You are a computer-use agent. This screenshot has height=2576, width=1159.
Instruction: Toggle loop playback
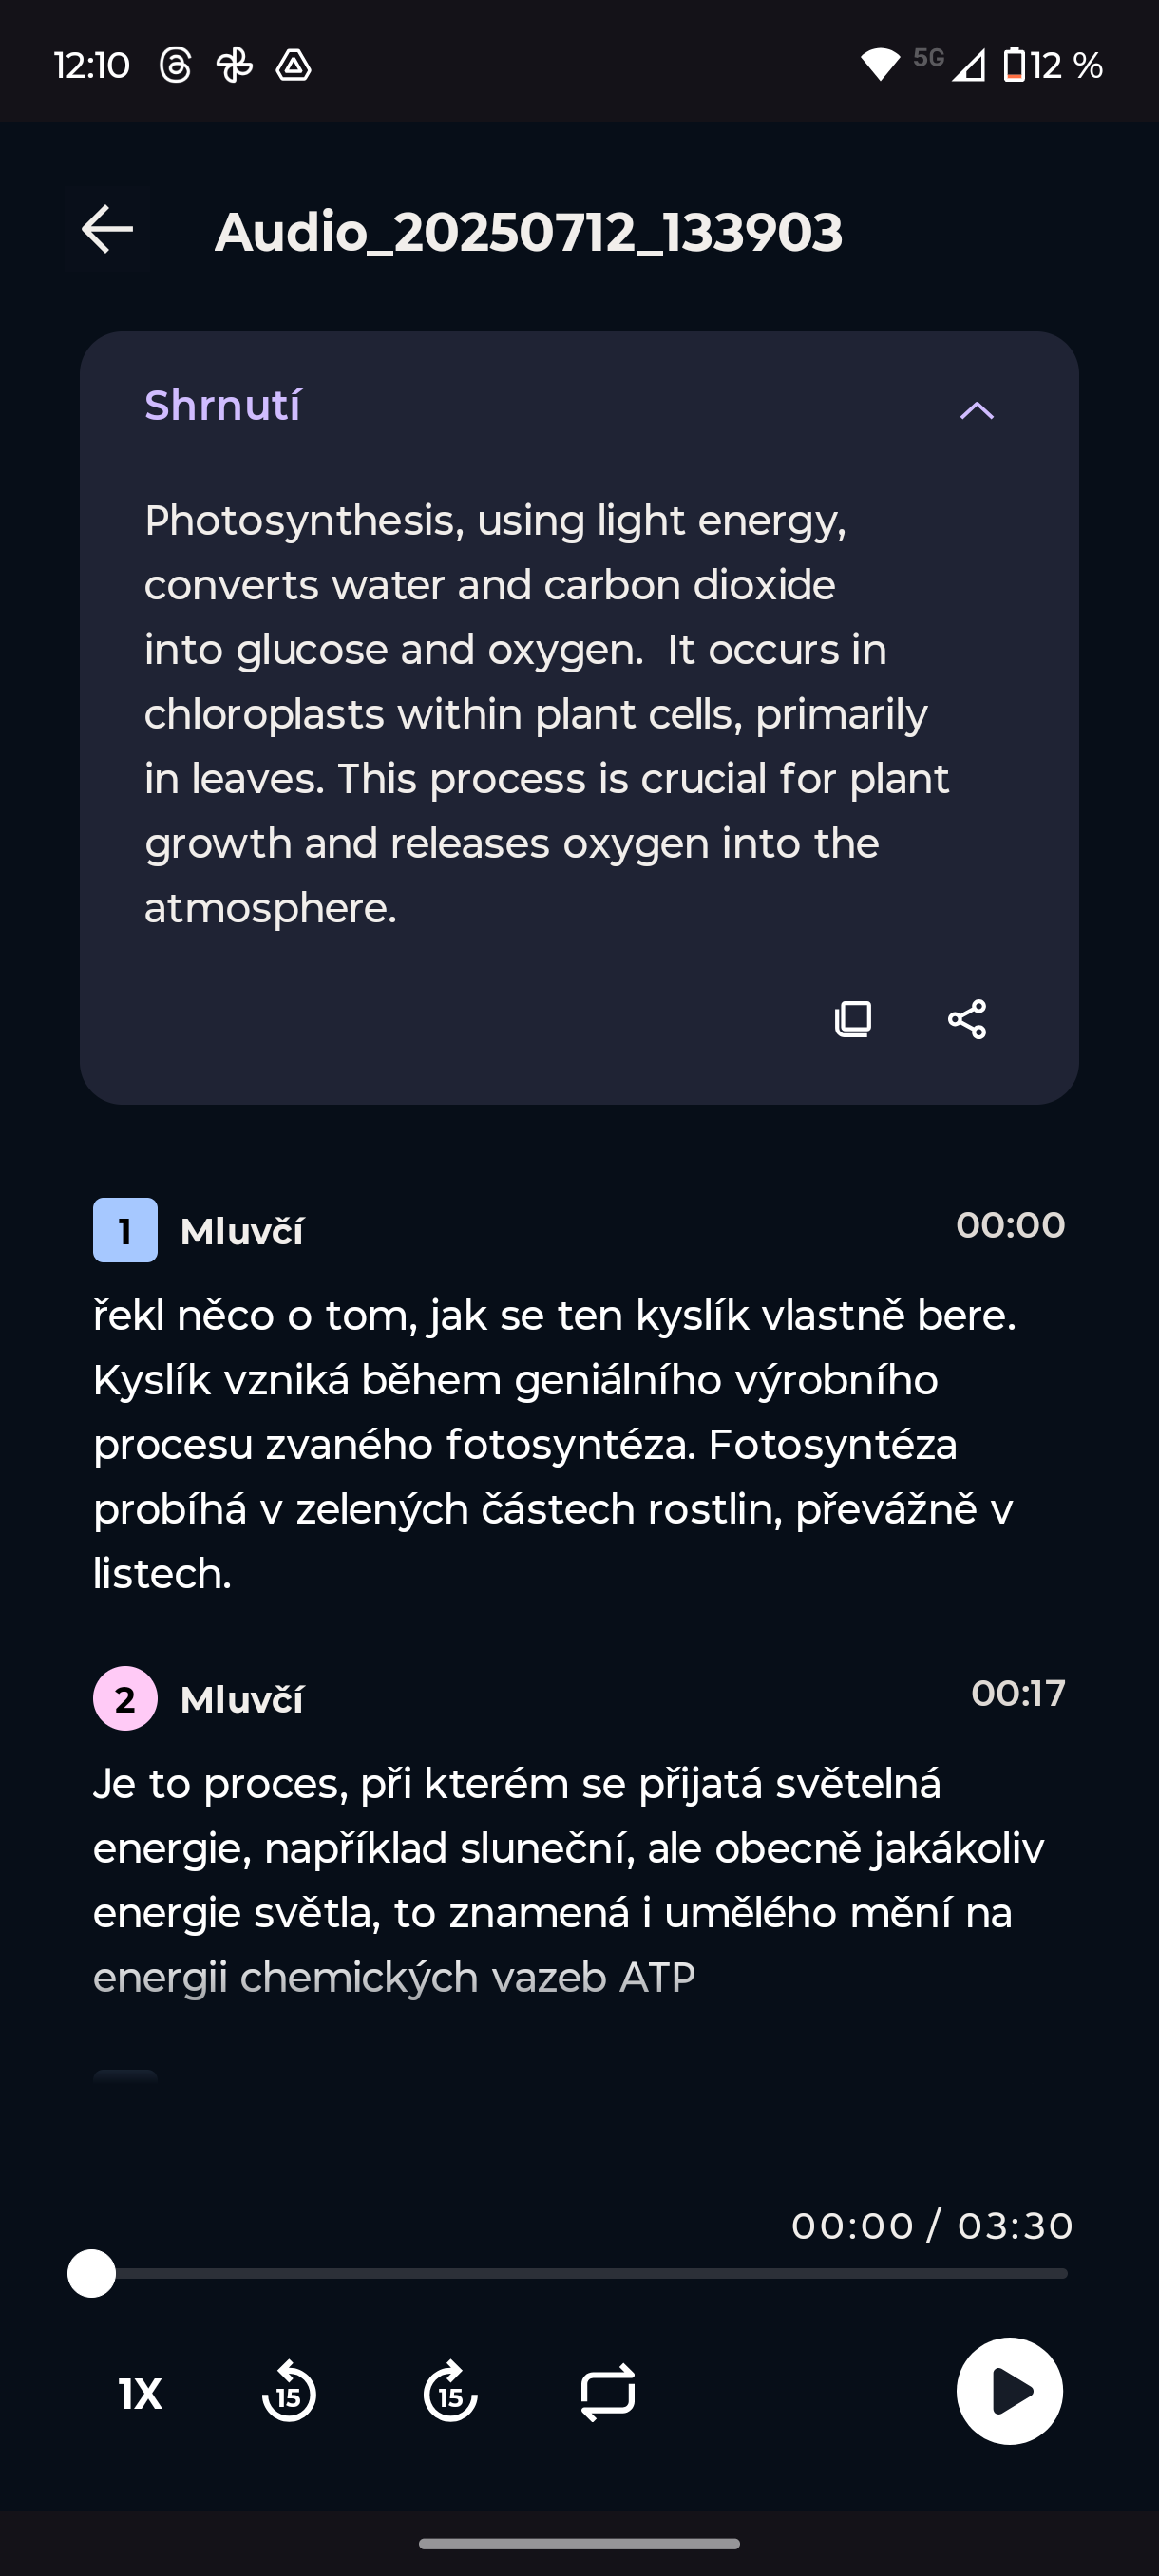(608, 2393)
